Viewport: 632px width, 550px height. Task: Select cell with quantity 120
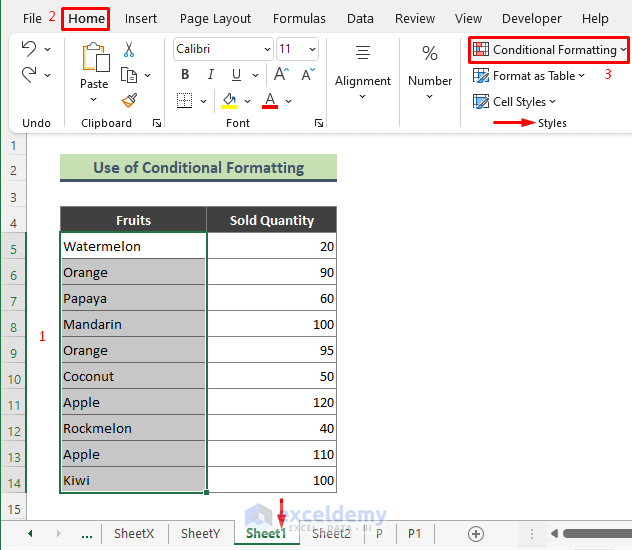click(x=272, y=402)
